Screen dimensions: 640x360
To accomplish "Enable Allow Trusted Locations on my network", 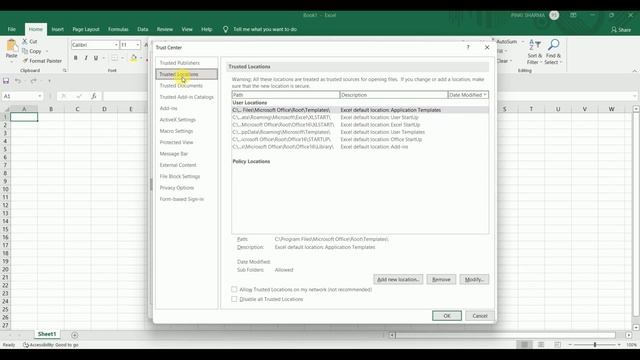I will click(234, 289).
